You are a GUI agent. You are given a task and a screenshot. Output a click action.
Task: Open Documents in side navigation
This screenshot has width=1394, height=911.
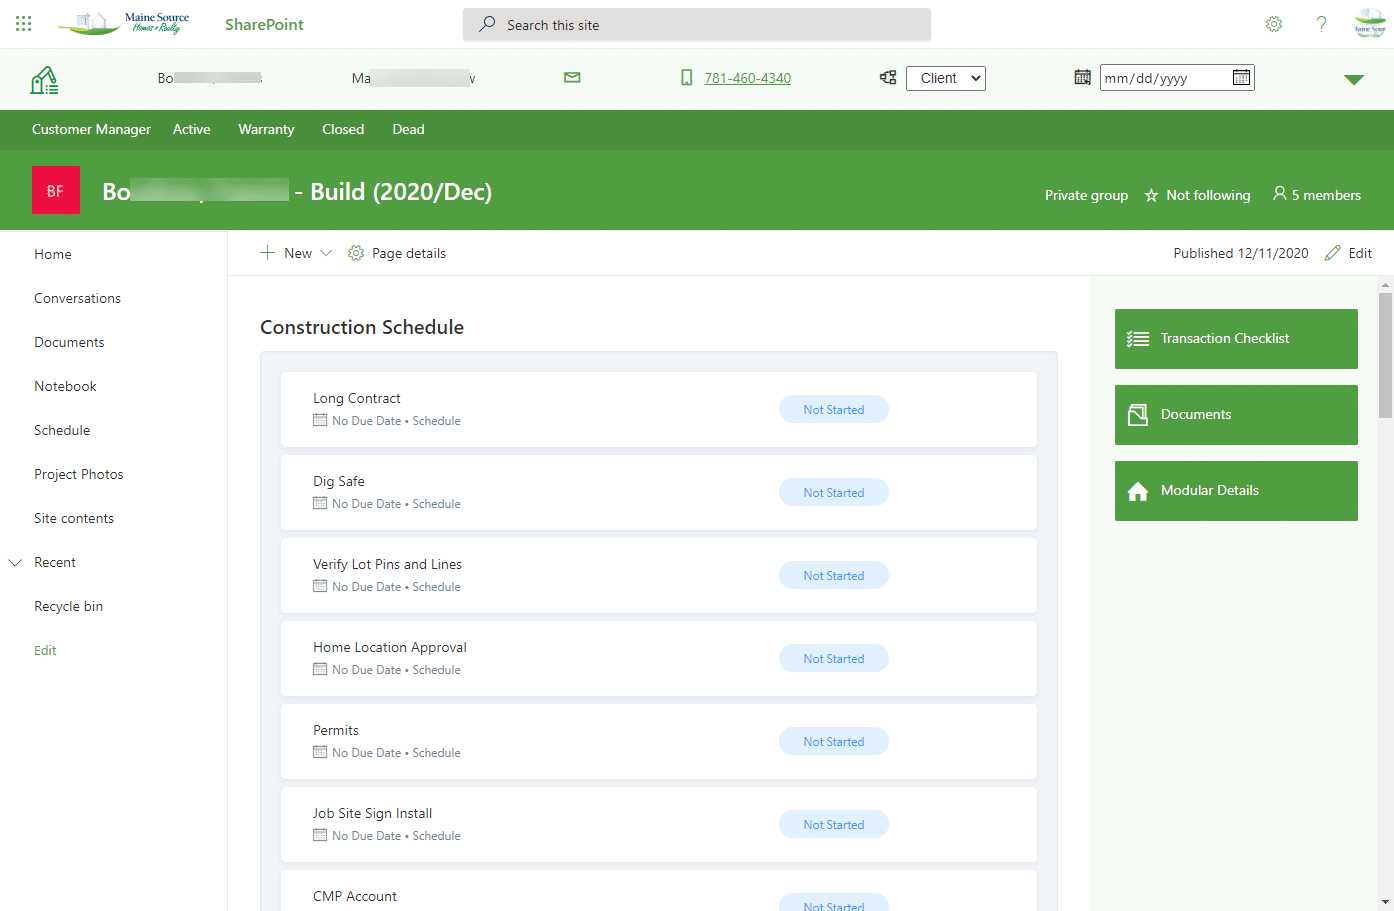[69, 342]
